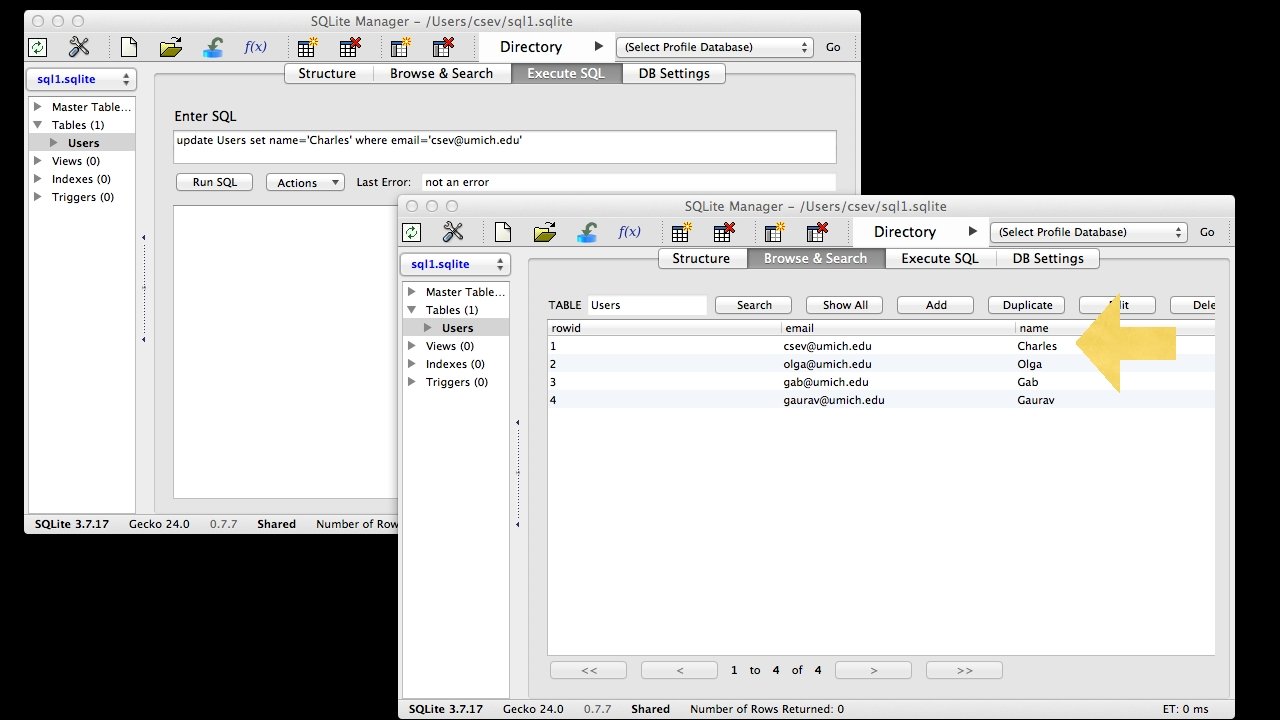Click the refresh icon in the back window toolbar

38,47
